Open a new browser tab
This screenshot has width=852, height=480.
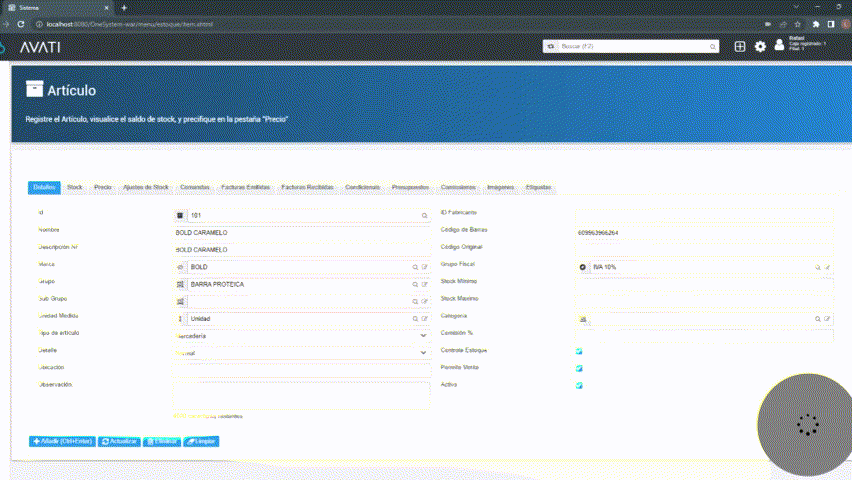point(124,8)
